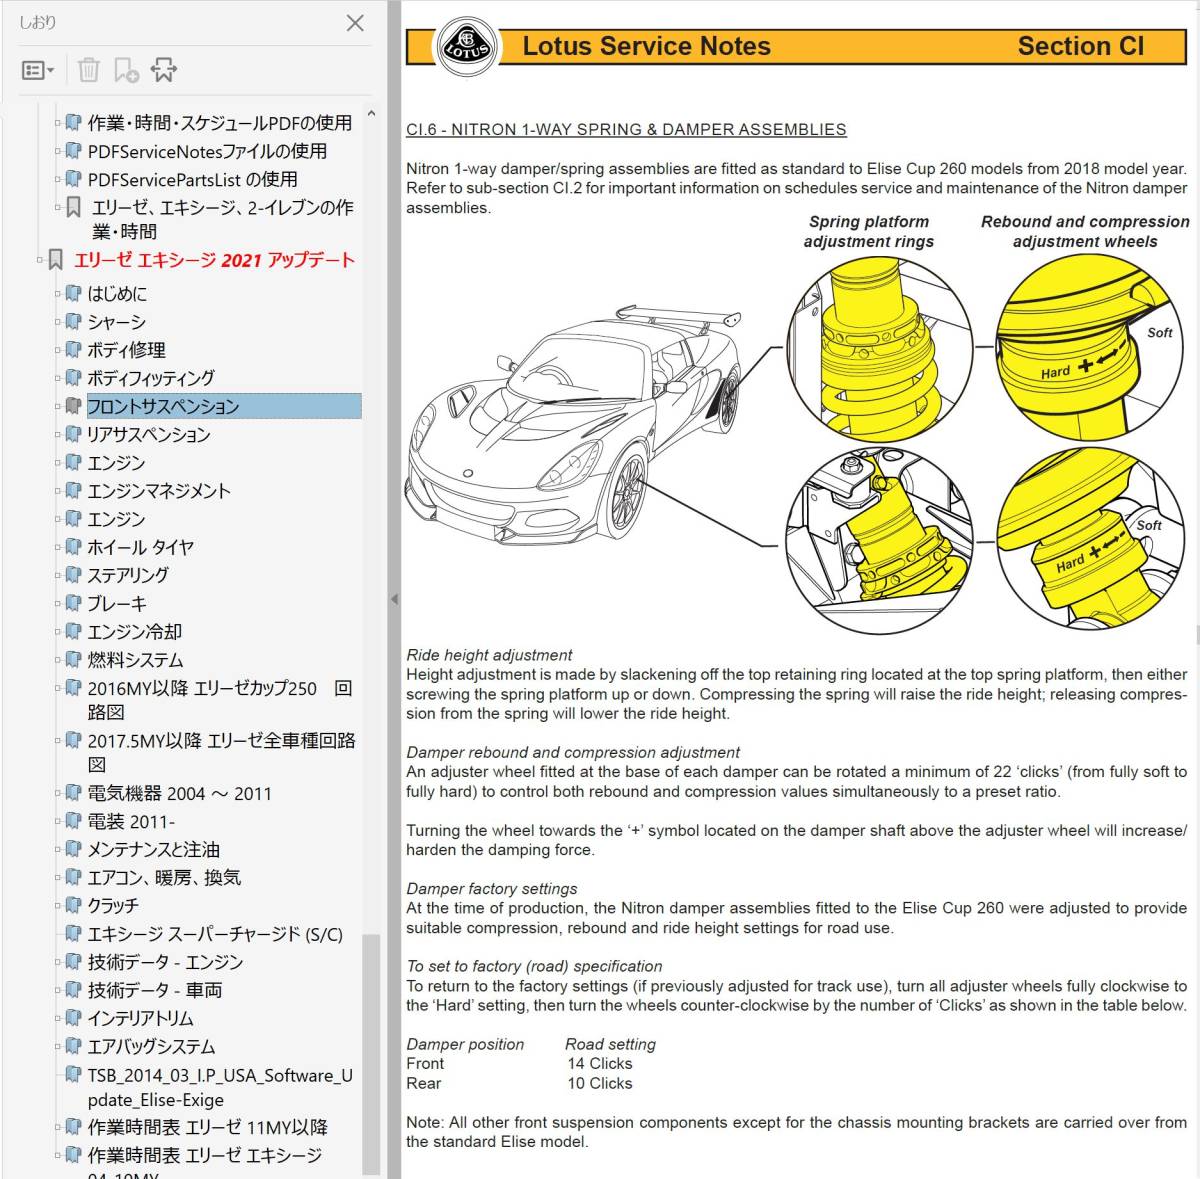Open bookmark PDFServiceNotesファイルの使用
The image size is (1200, 1179).
(207, 151)
